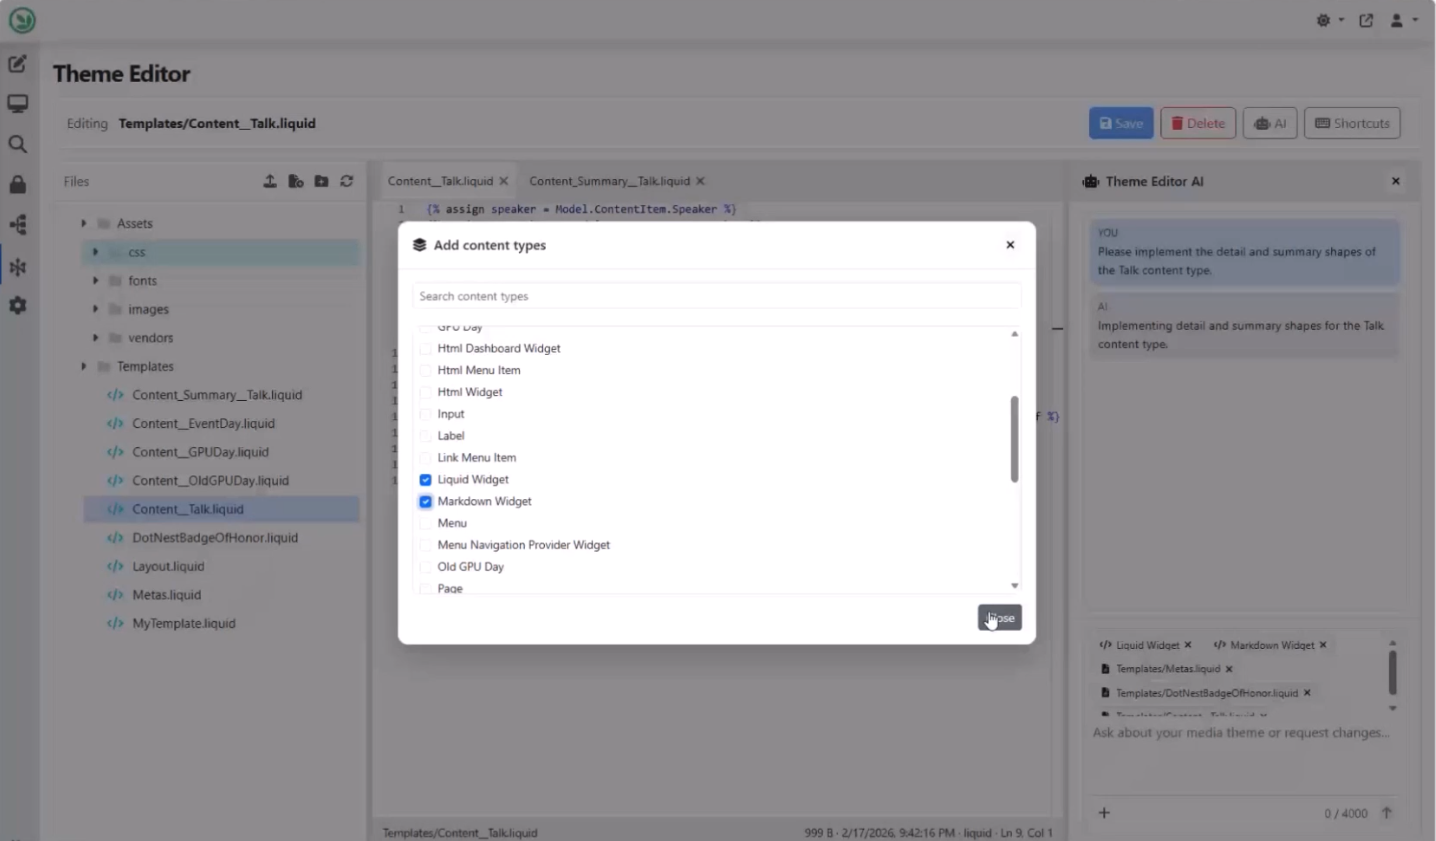
Task: Close the Theme Editor AI panel
Action: click(1396, 181)
